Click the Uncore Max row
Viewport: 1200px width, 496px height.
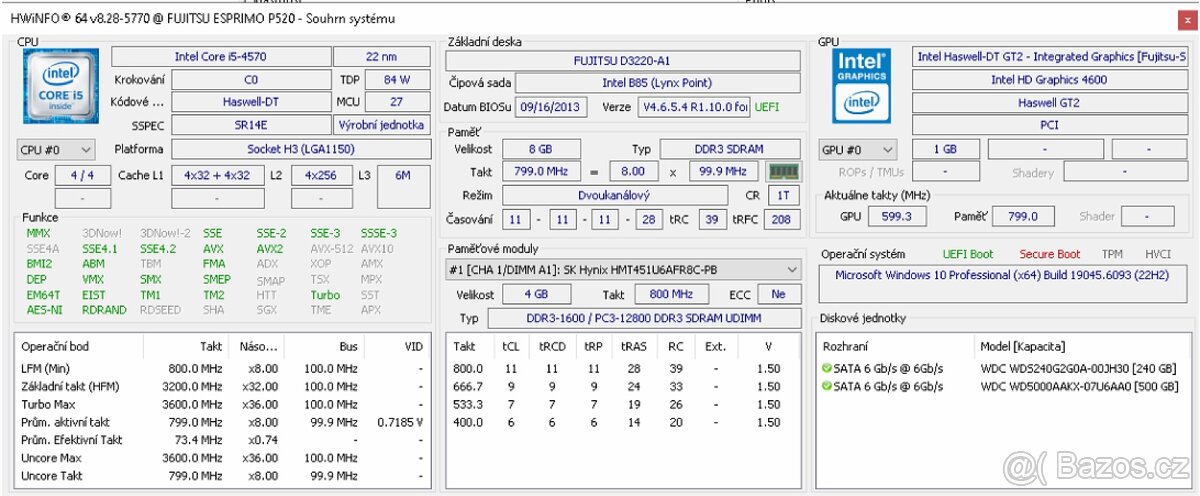pos(223,458)
